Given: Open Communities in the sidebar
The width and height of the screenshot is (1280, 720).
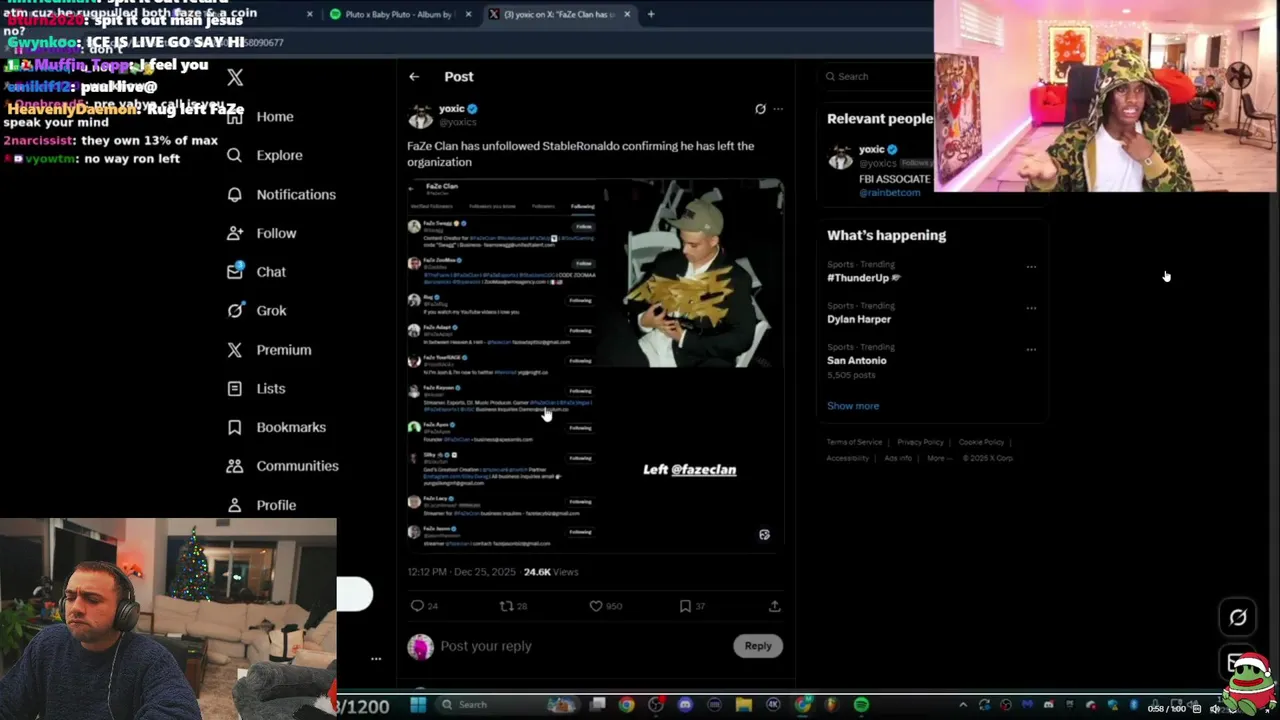Looking at the screenshot, I should coord(283,466).
